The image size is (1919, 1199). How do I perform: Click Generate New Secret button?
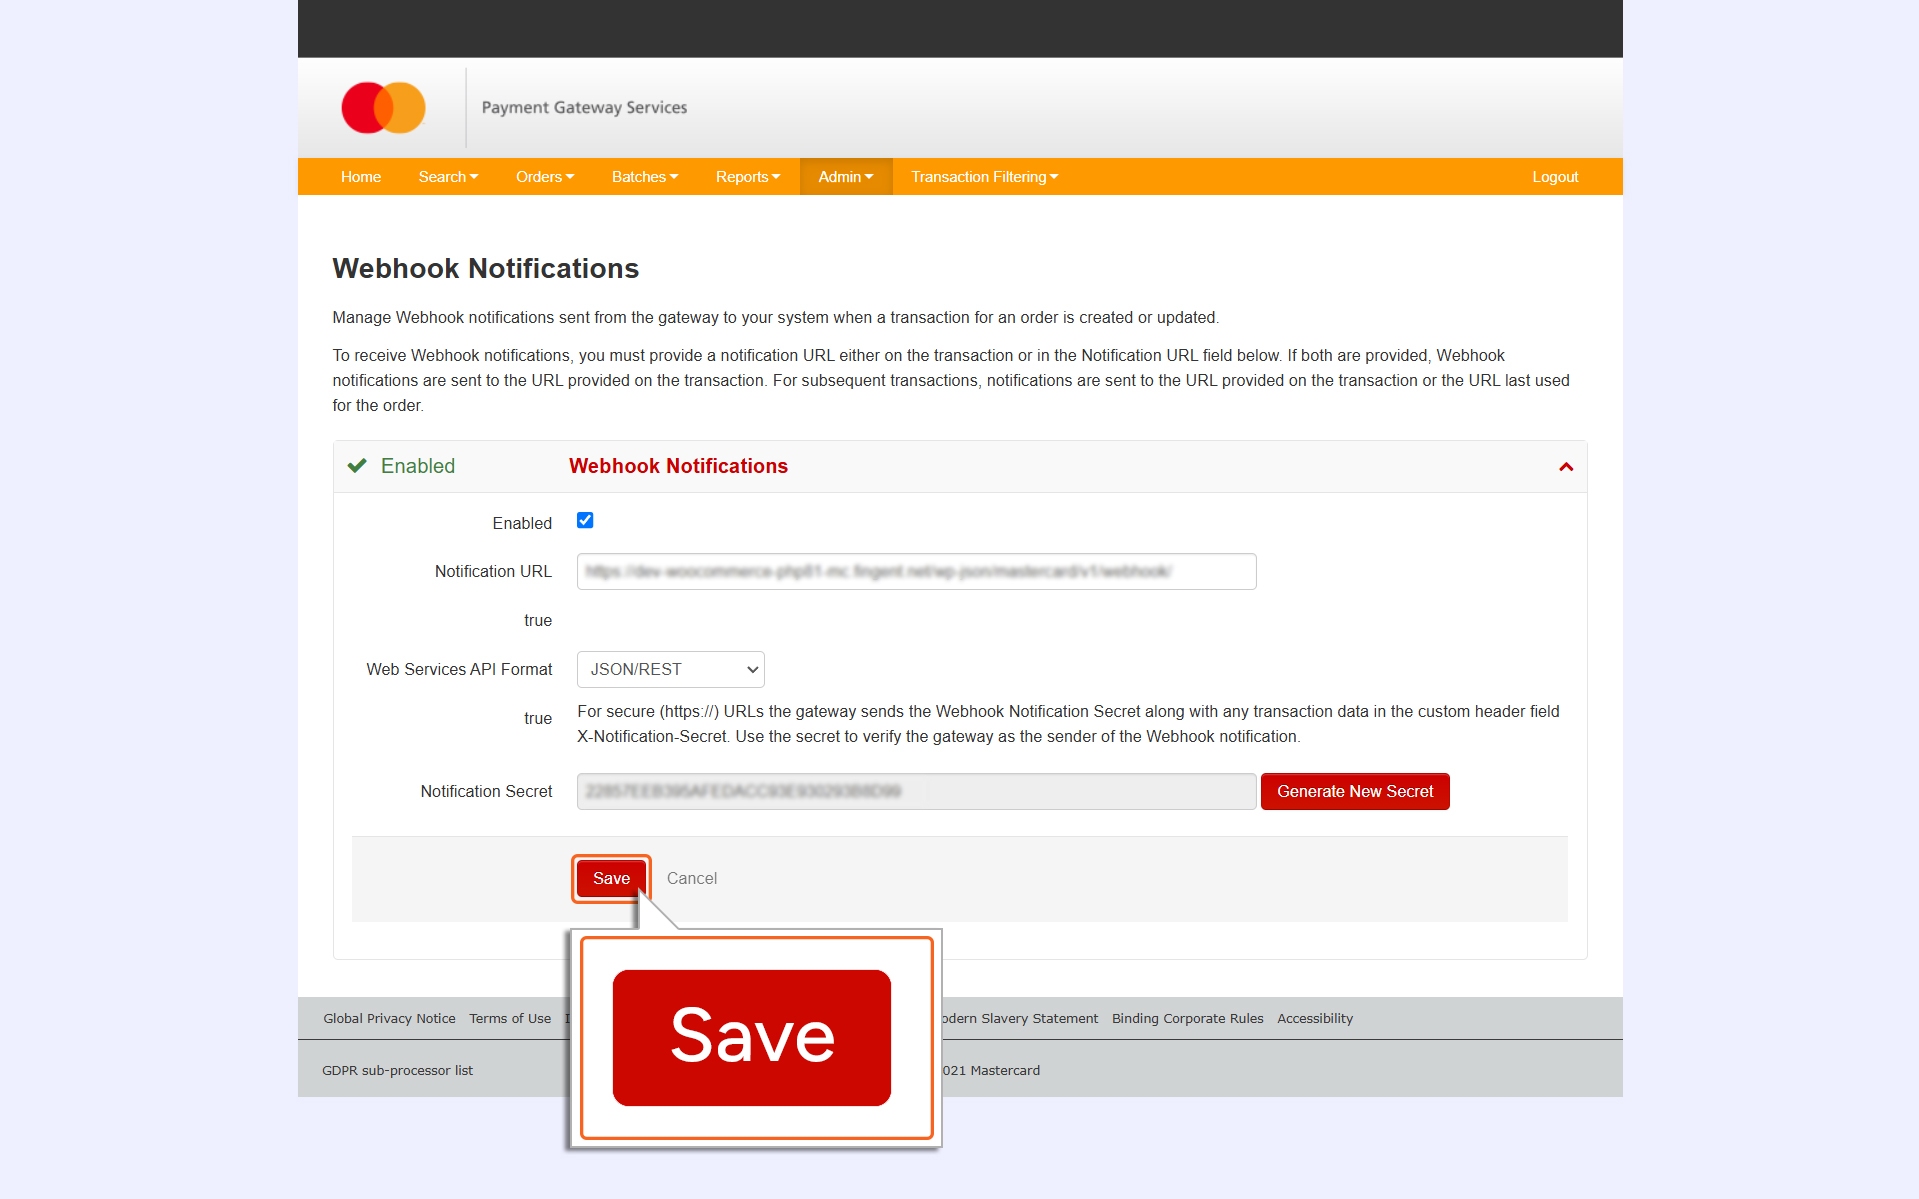click(x=1355, y=792)
